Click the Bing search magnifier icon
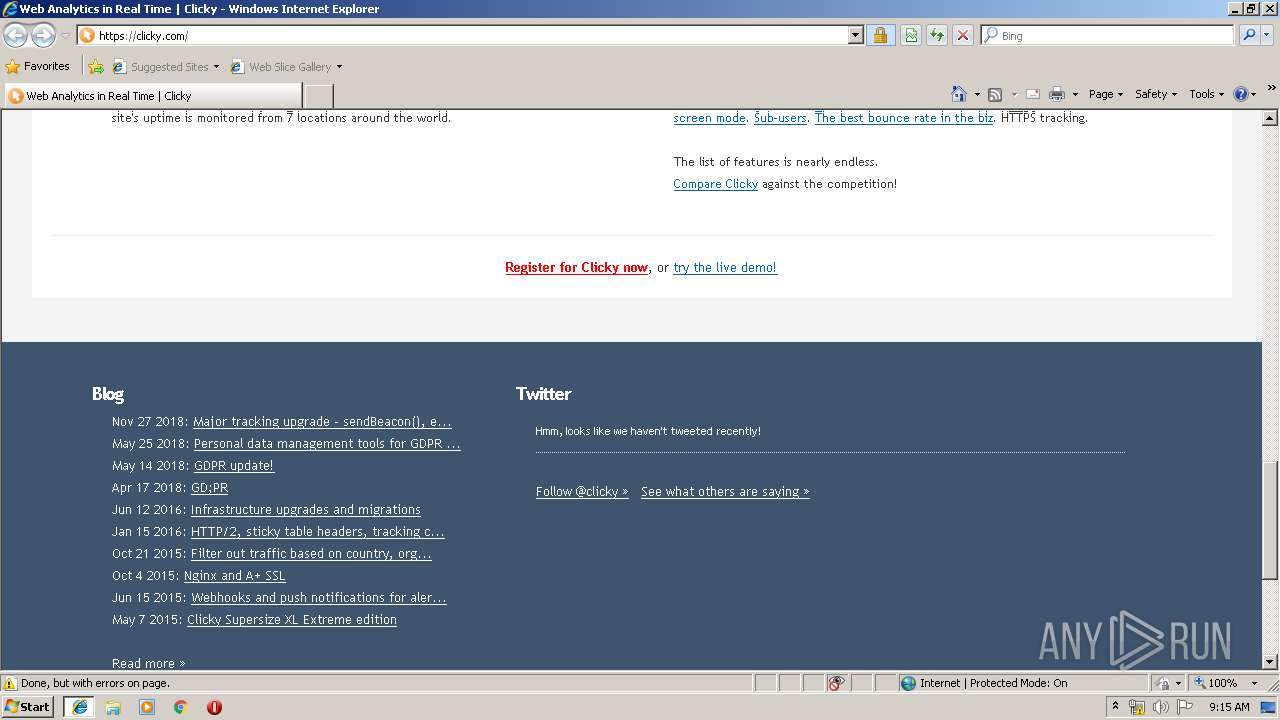 point(1249,35)
